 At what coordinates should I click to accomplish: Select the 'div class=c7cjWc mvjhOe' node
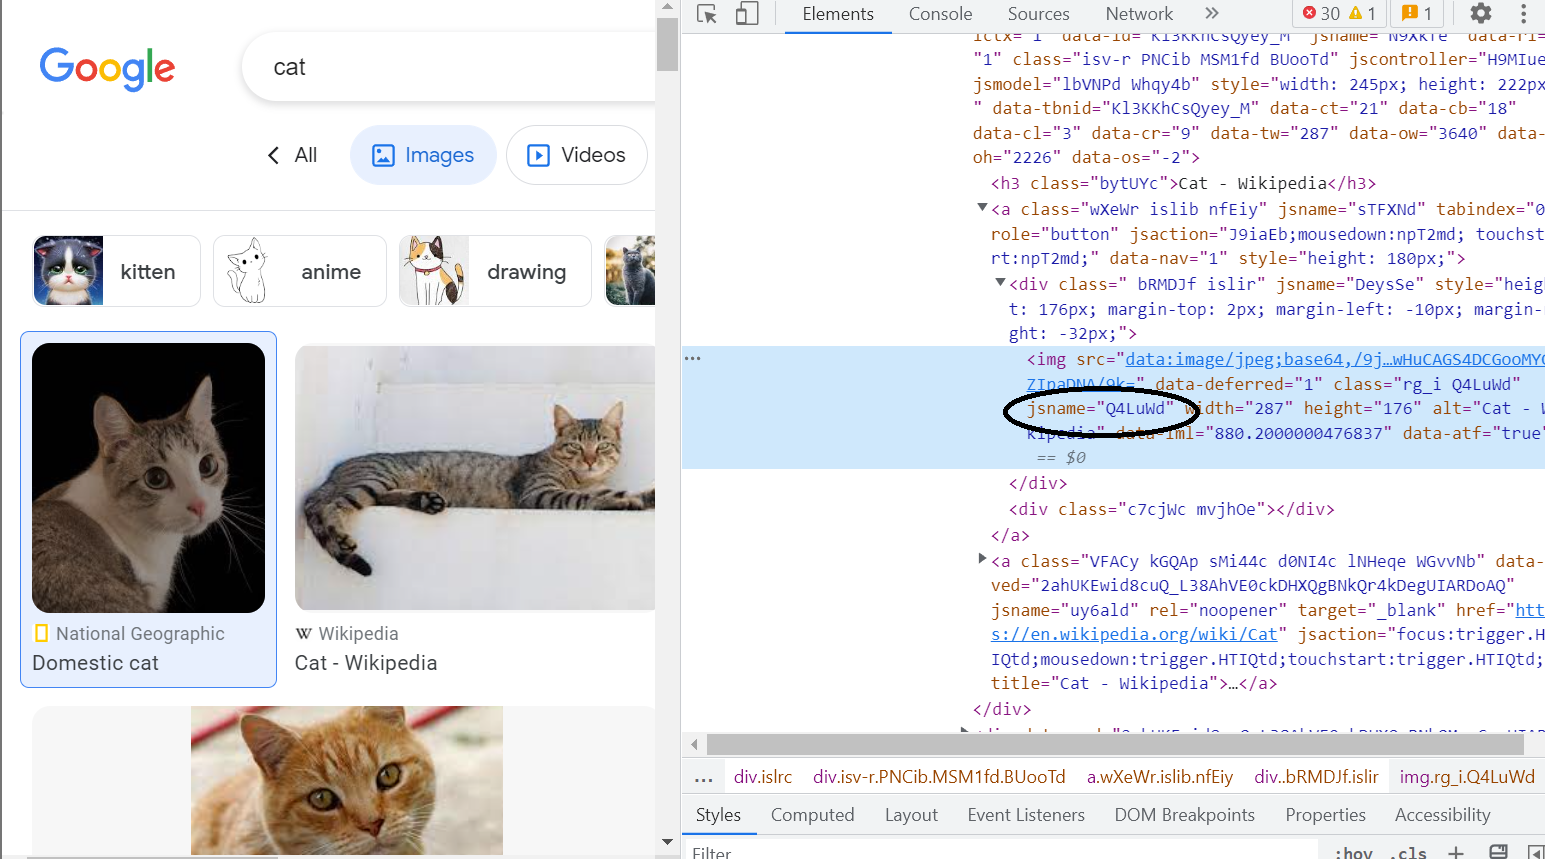1172,509
